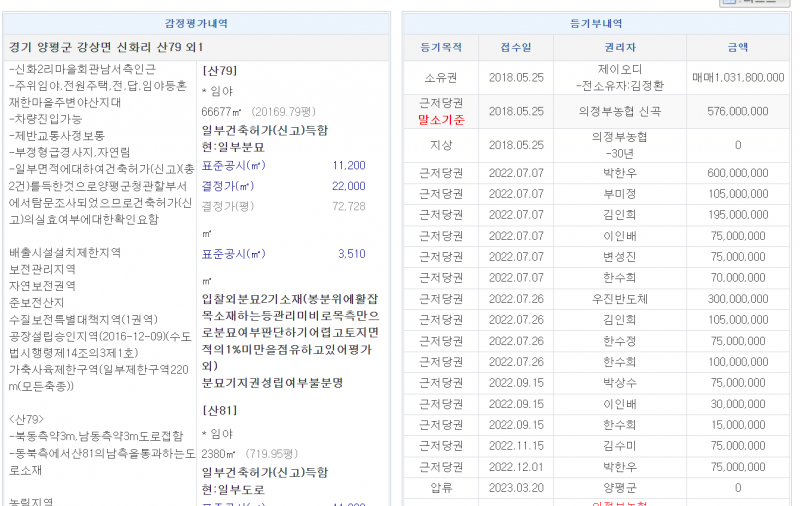Click the 우진반도체 holder name
Viewport: 800px width, 506px height.
(621, 298)
